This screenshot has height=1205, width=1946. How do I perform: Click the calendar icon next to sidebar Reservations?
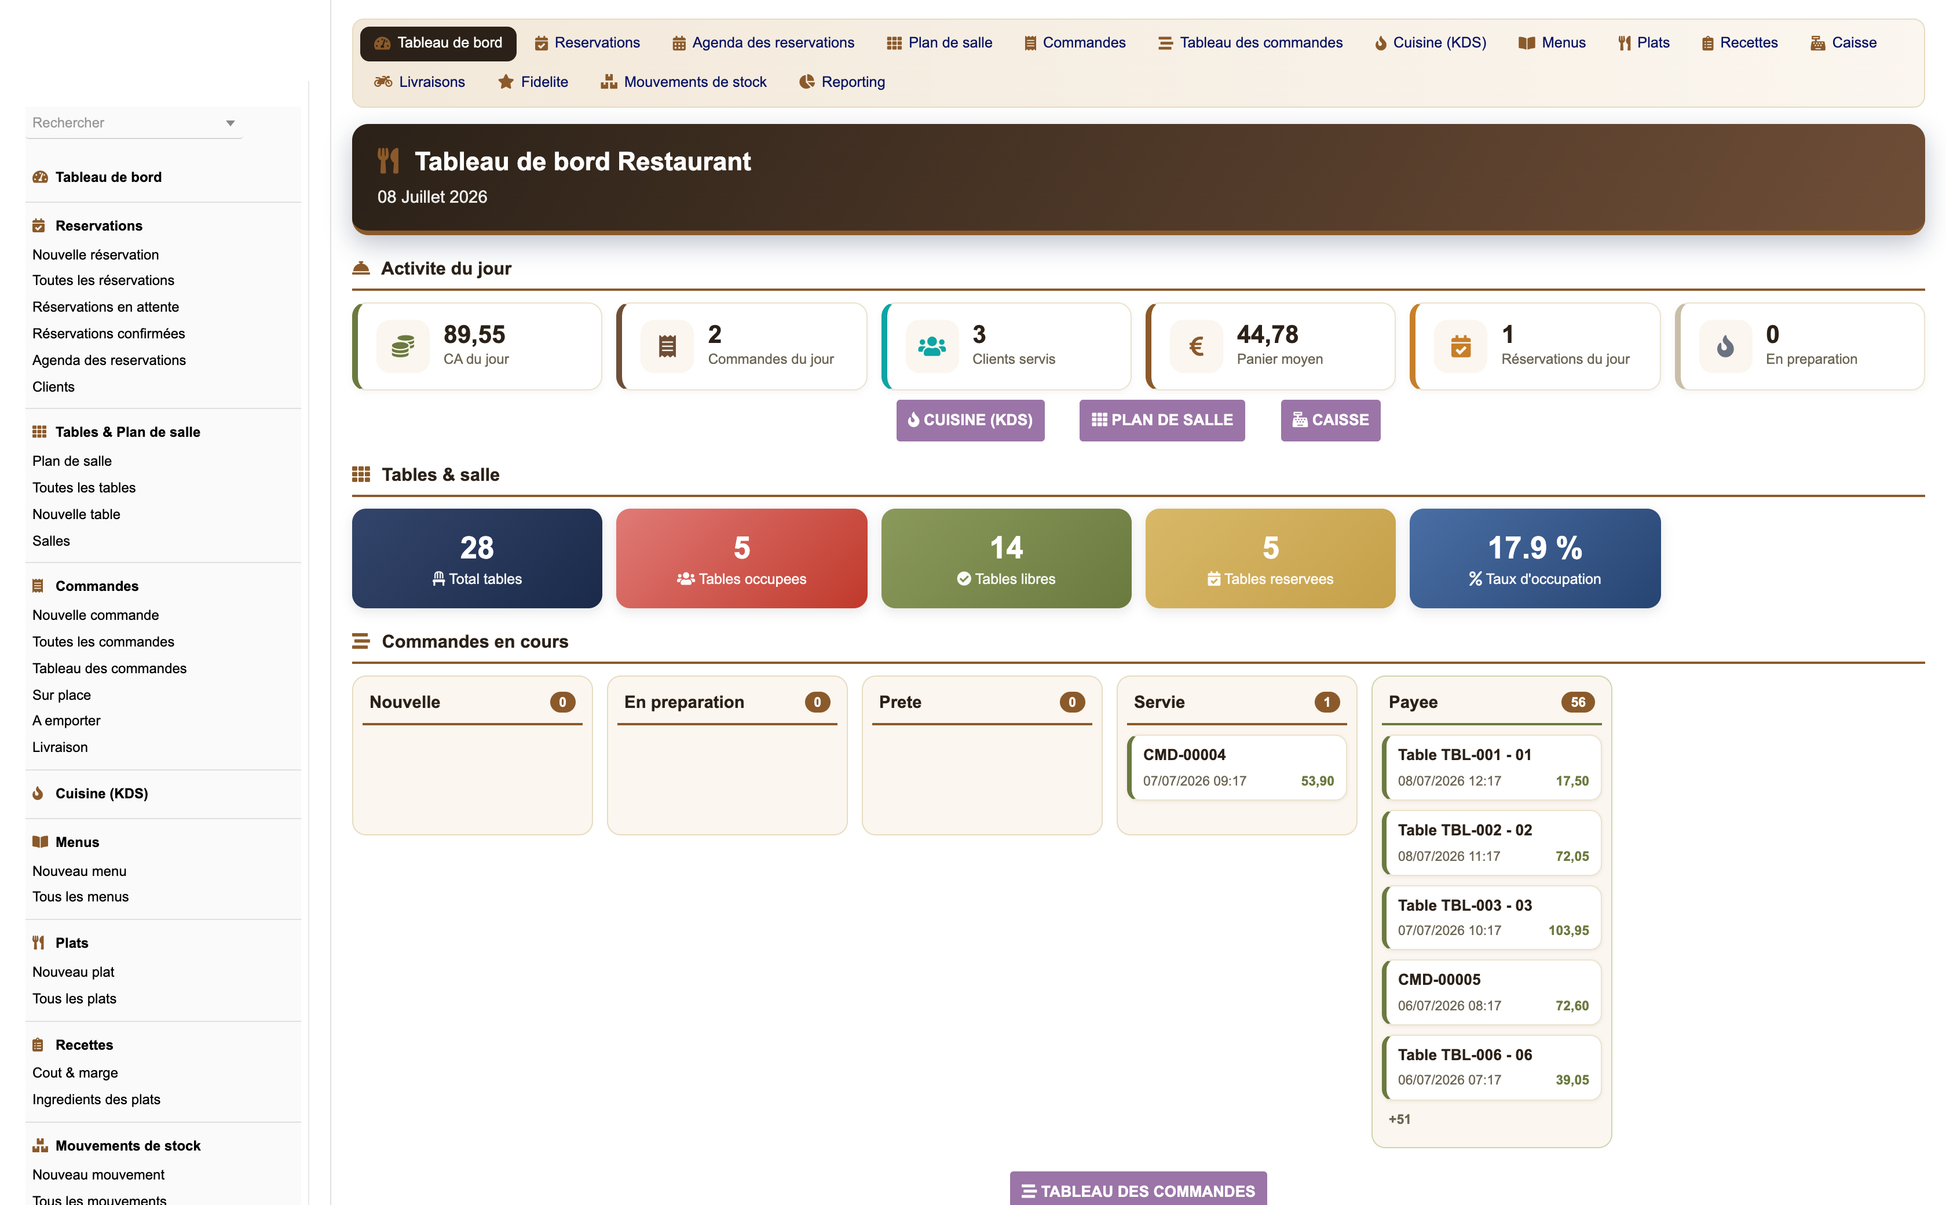point(39,226)
